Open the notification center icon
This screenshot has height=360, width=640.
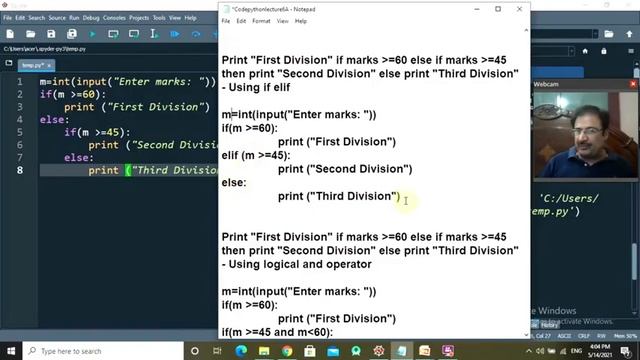click(625, 351)
